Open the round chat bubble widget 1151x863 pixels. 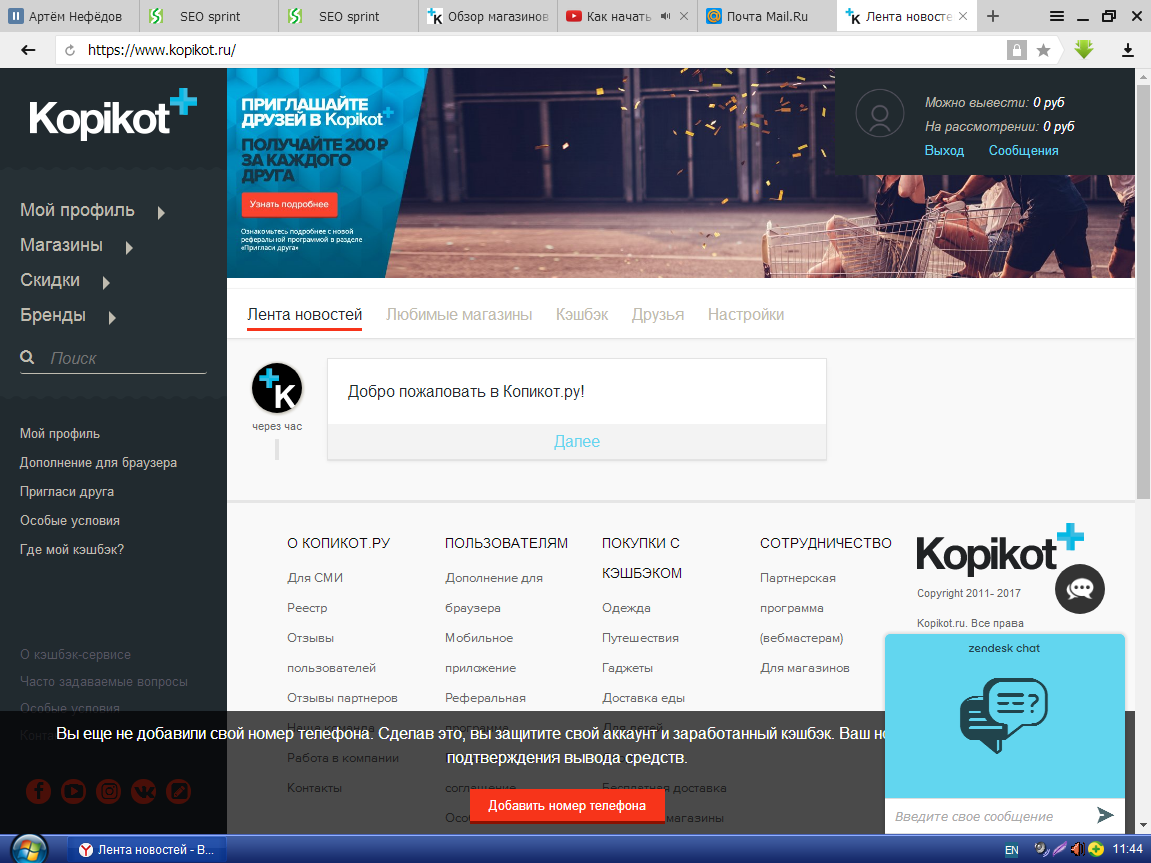1080,589
